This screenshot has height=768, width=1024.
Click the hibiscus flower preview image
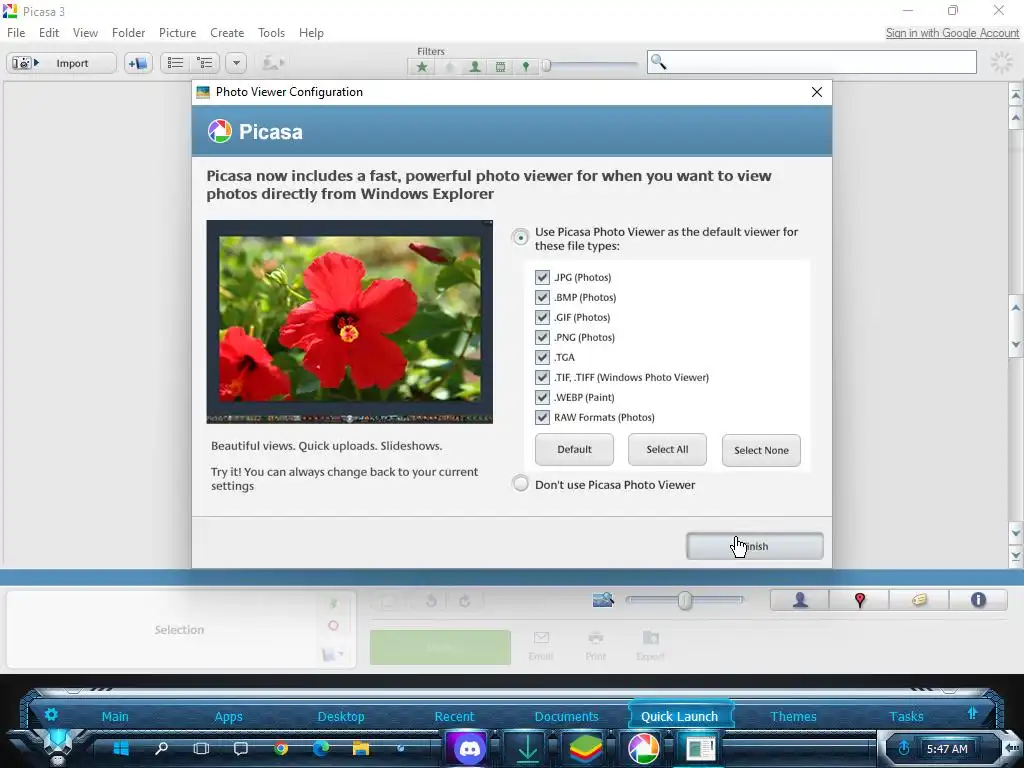coord(349,322)
